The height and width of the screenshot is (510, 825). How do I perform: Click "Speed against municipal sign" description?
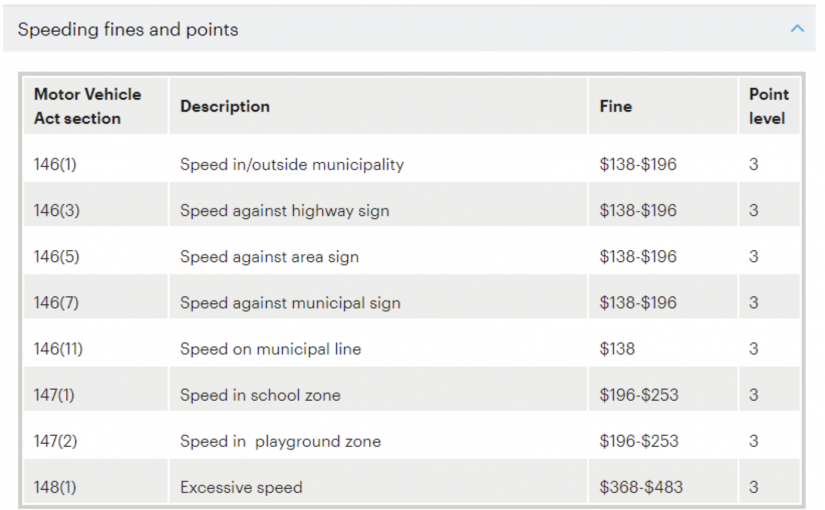[x=290, y=303]
